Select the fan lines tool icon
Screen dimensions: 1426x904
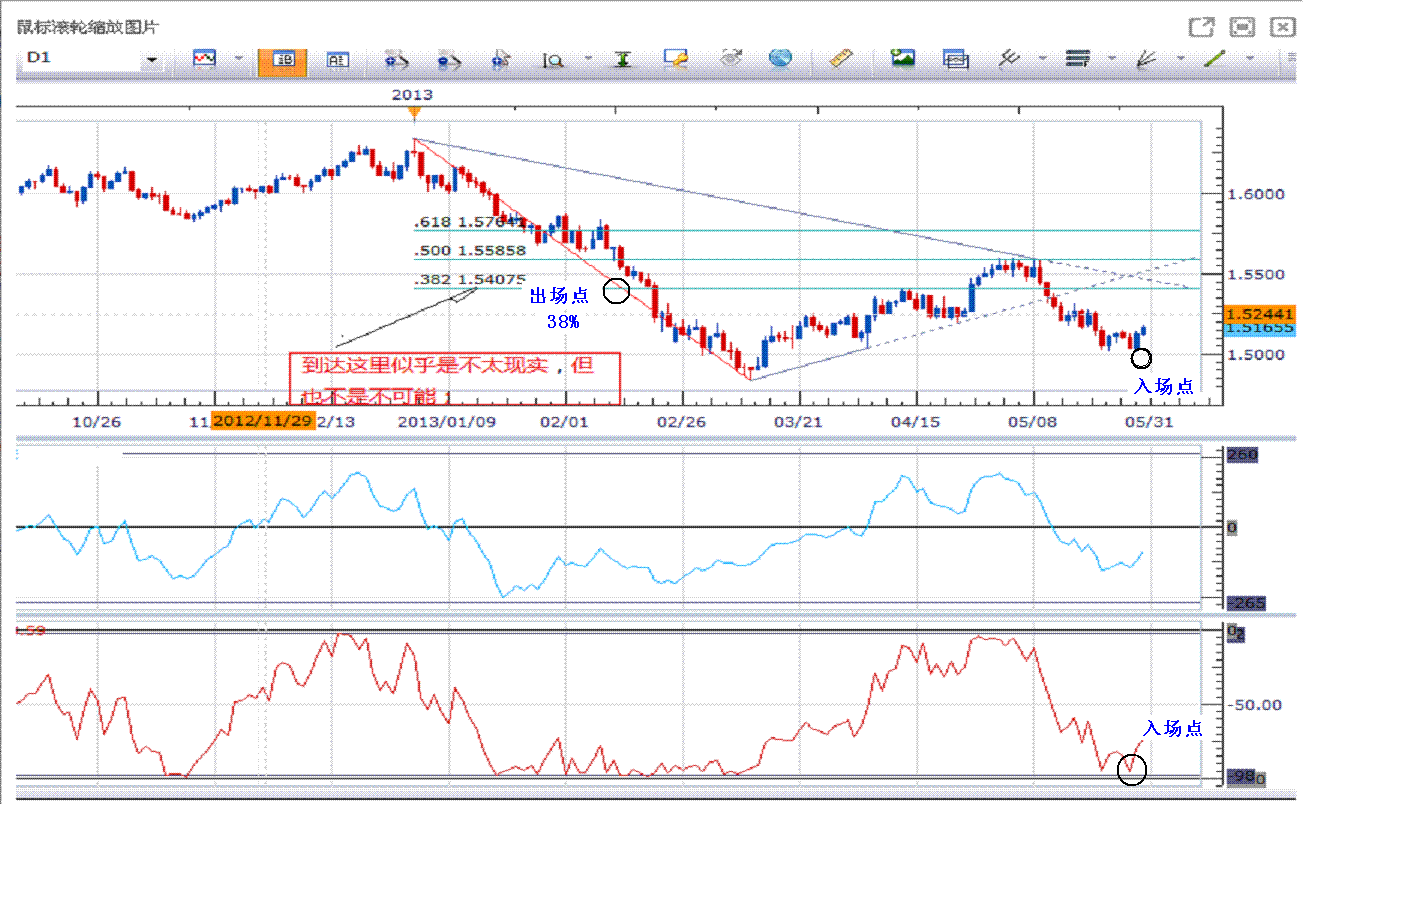click(1146, 60)
